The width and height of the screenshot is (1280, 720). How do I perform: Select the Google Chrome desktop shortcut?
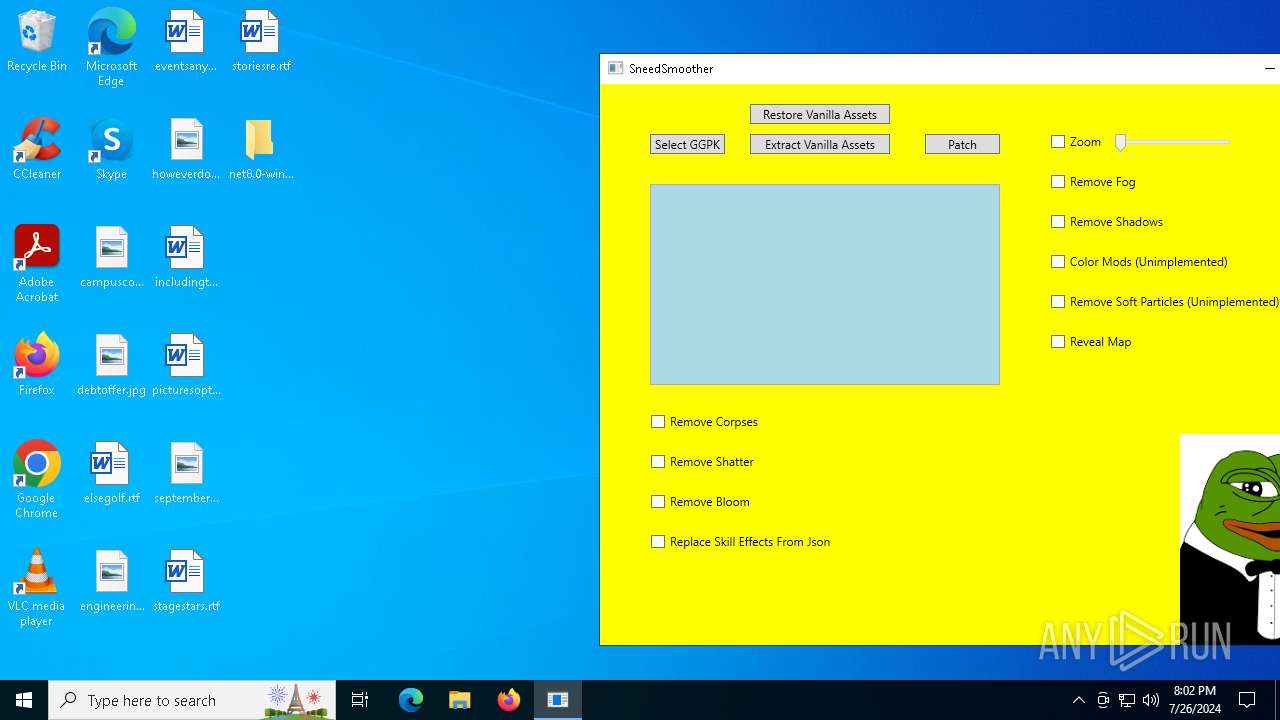click(37, 480)
